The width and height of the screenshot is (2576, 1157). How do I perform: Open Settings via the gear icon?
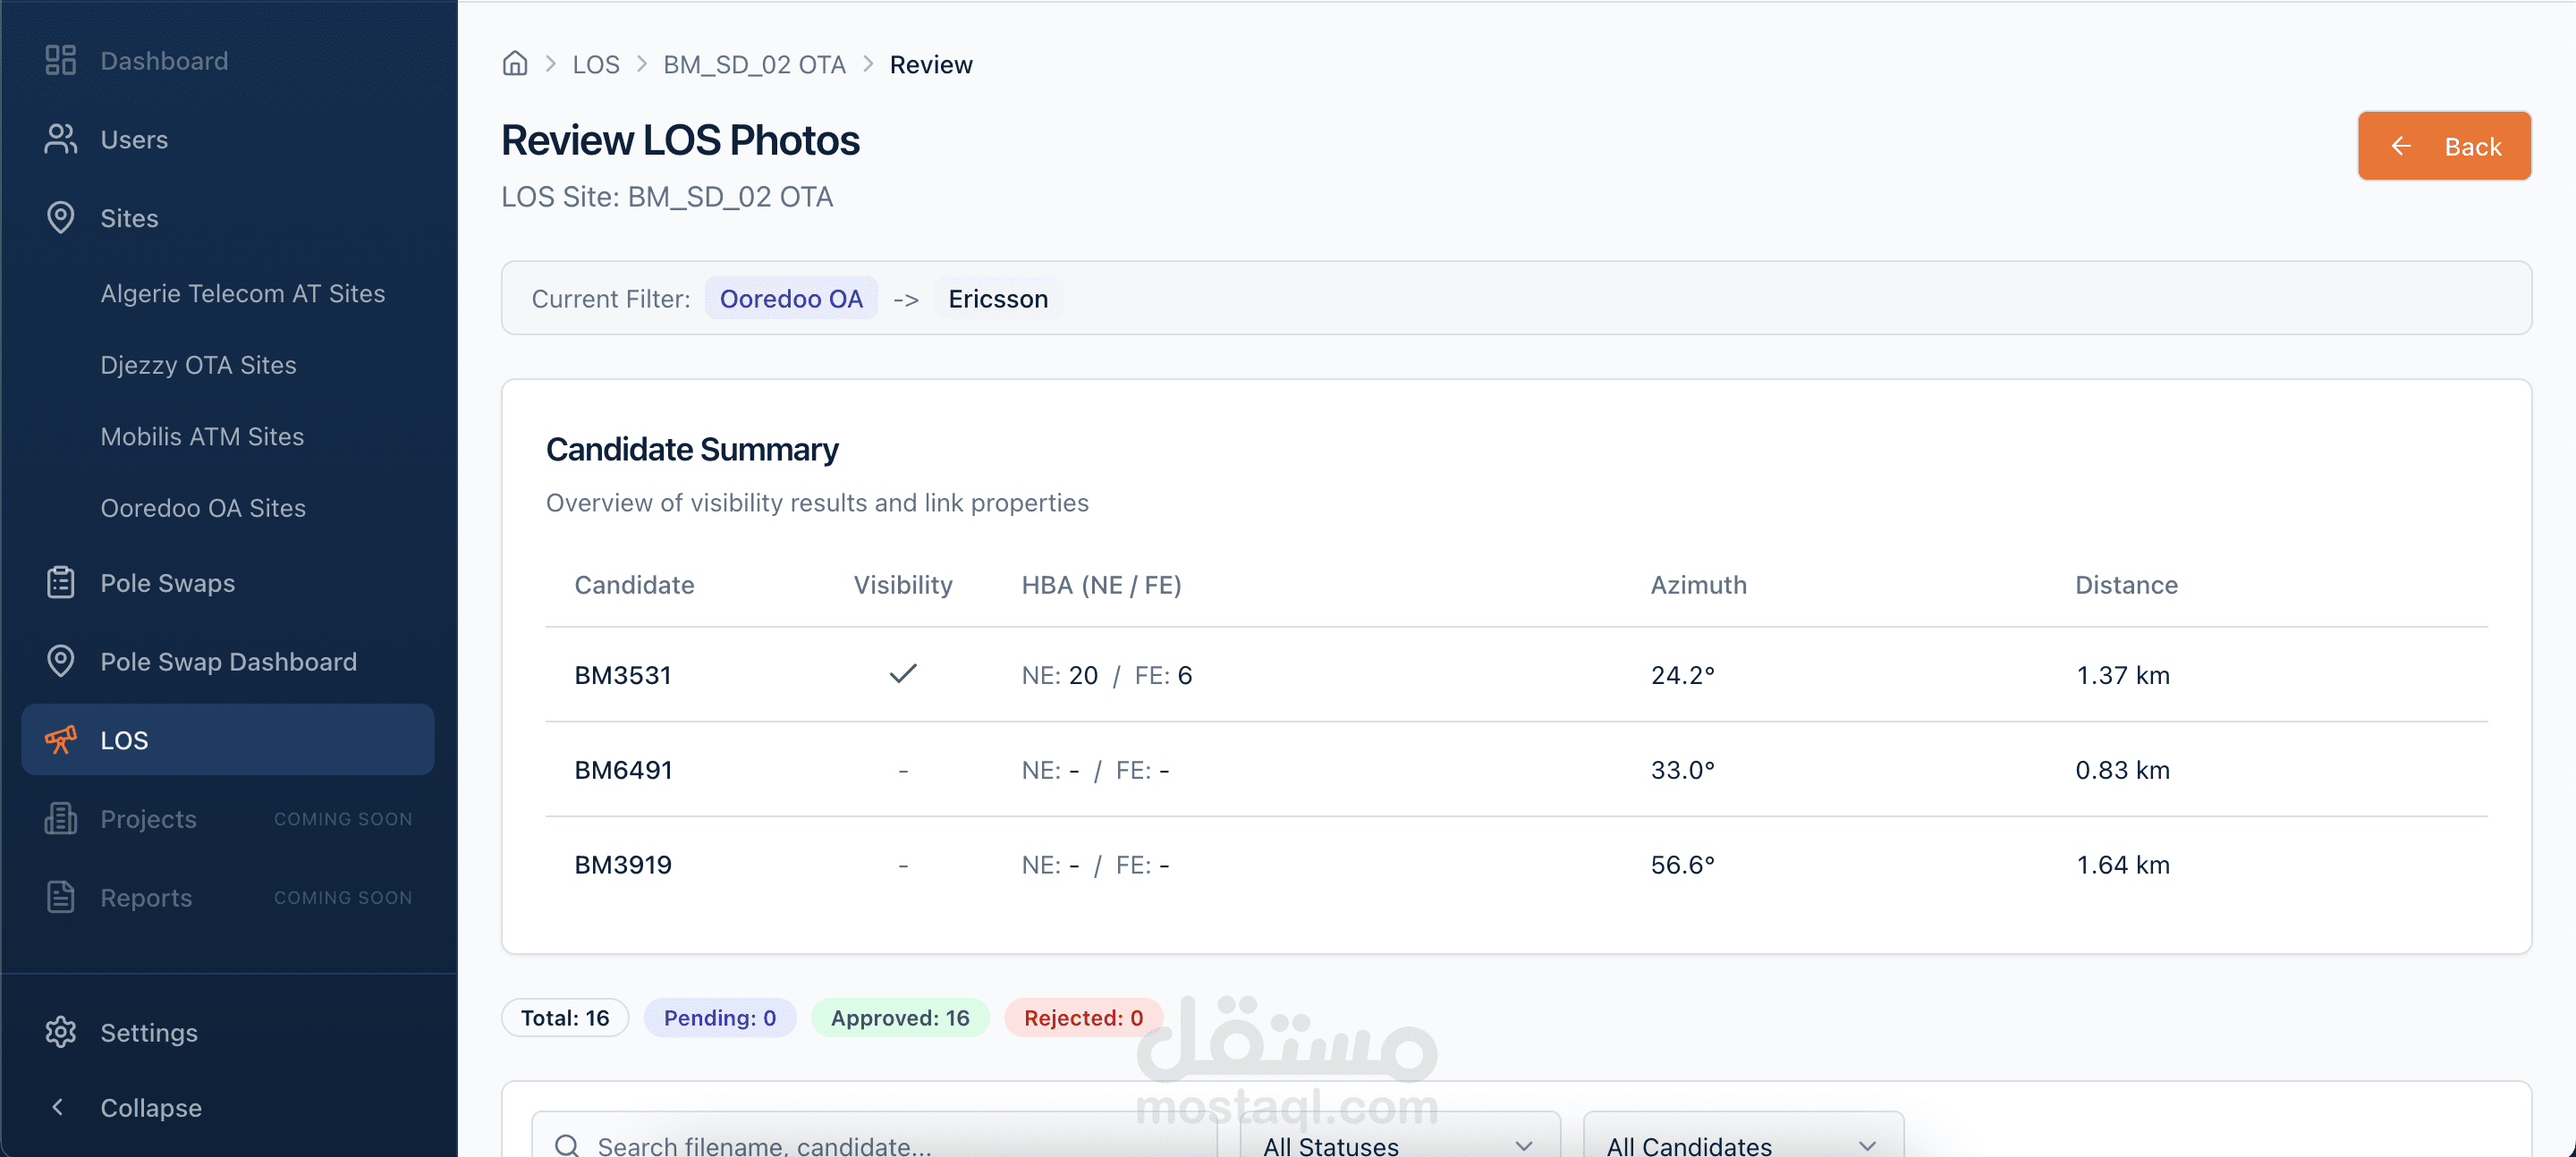coord(60,1032)
